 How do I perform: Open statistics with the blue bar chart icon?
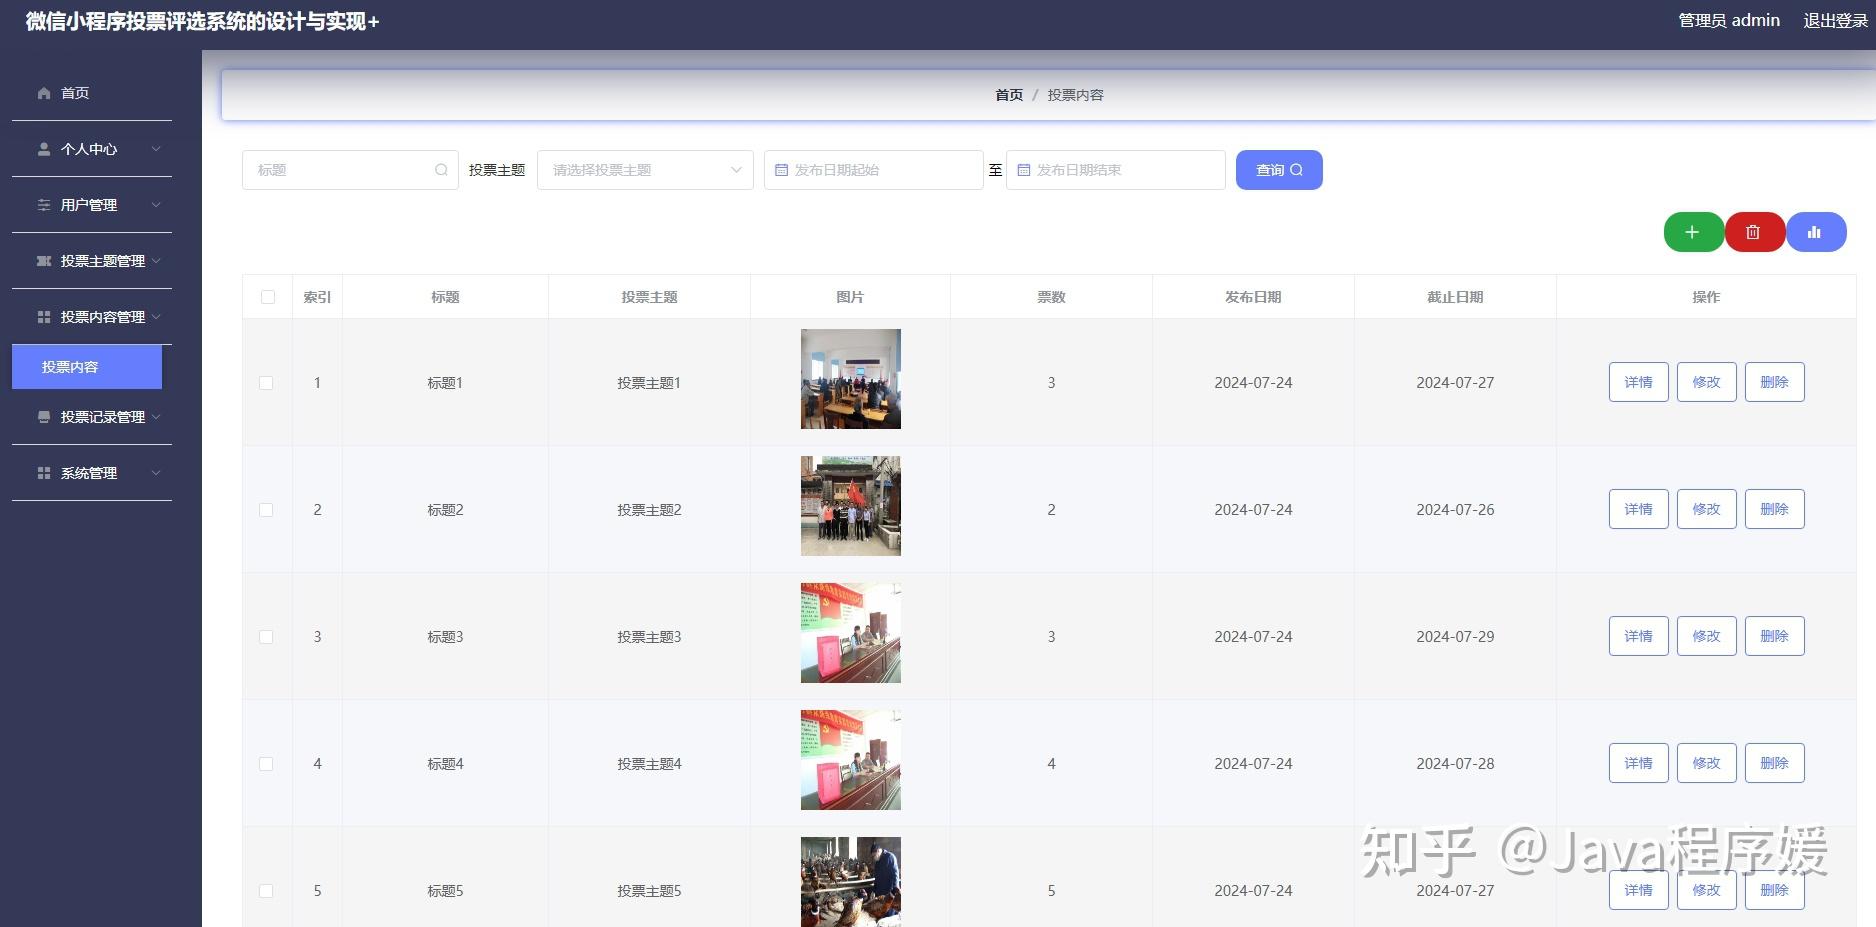[x=1815, y=231]
